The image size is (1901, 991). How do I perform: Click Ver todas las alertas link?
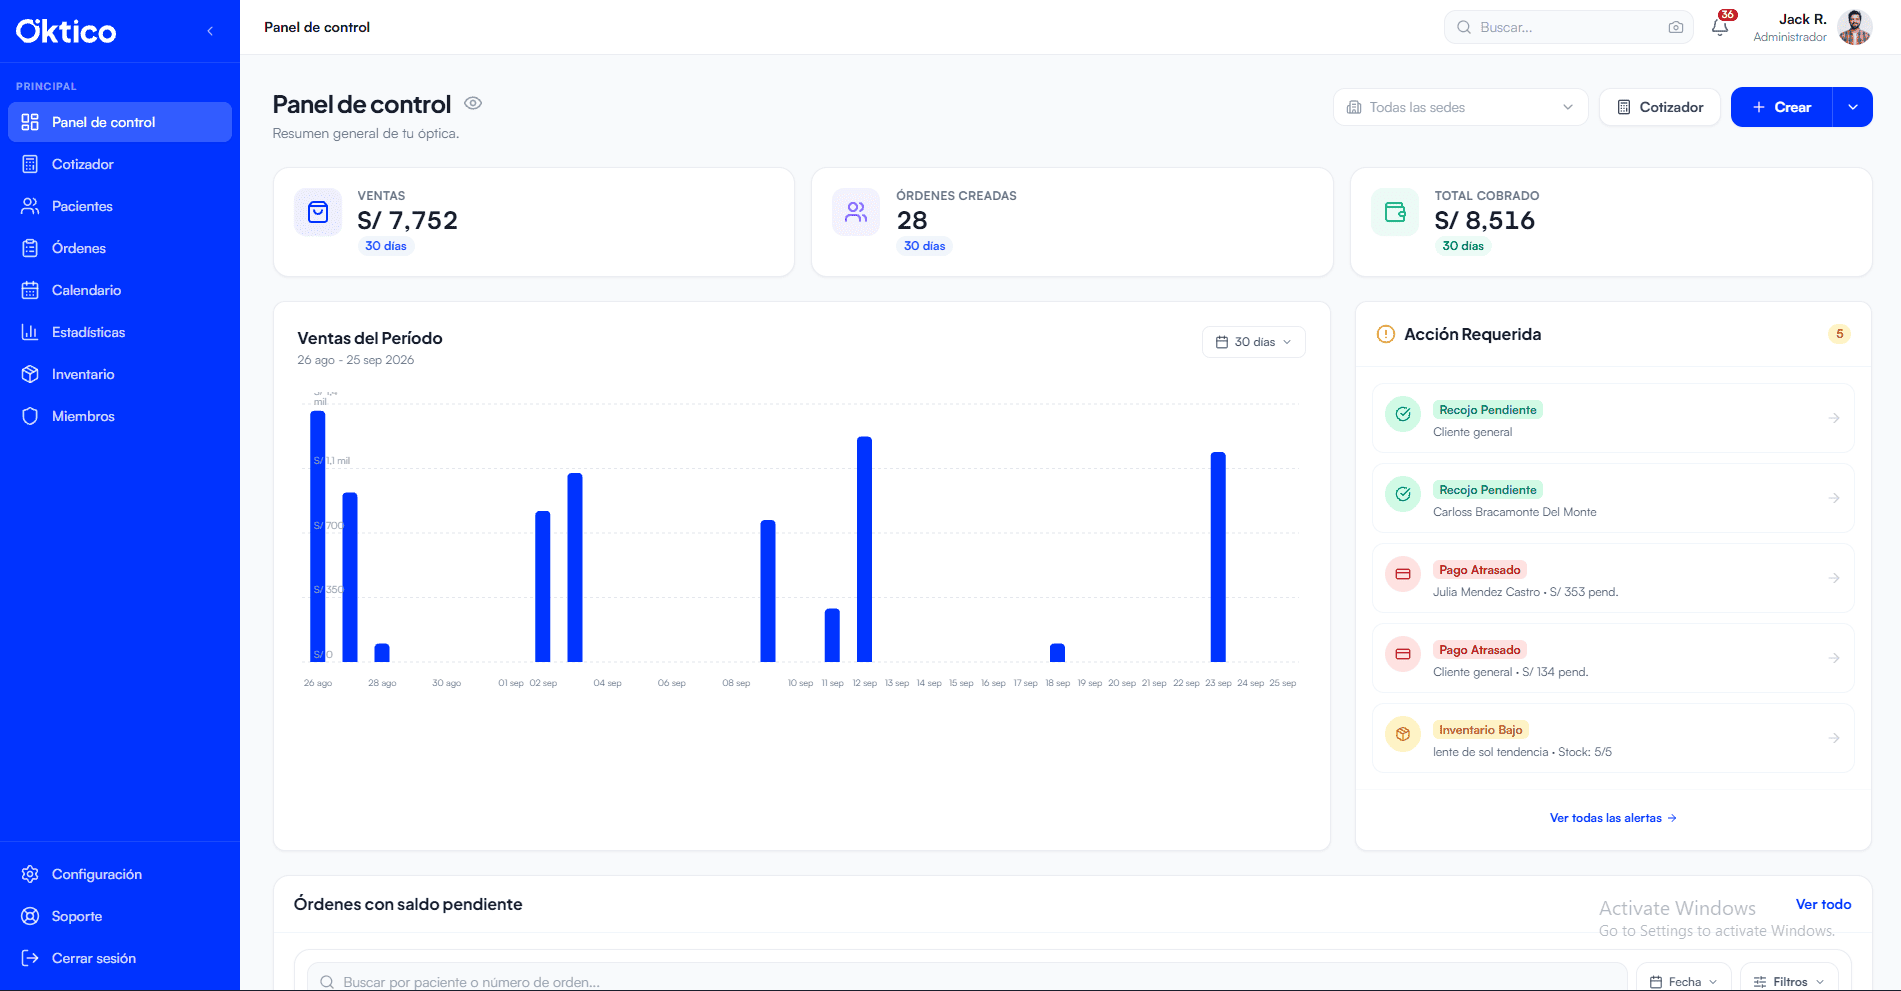click(x=1613, y=818)
